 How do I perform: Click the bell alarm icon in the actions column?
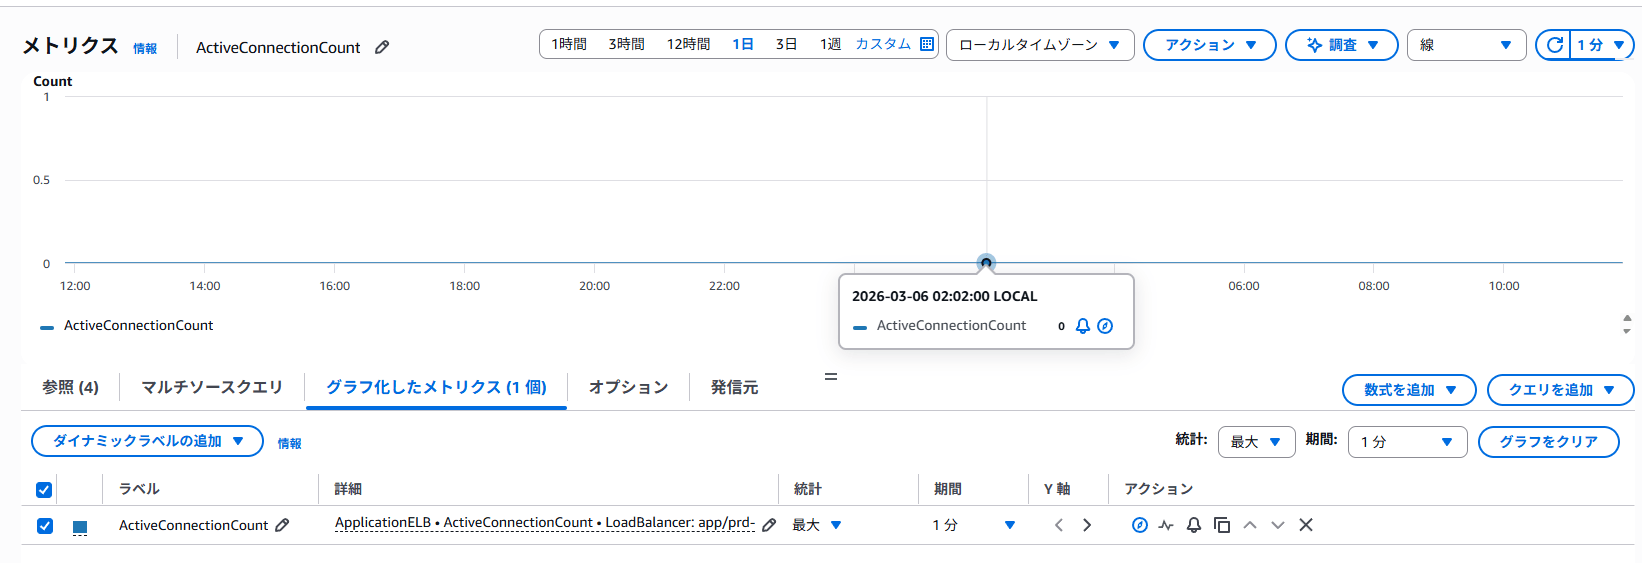click(1194, 525)
